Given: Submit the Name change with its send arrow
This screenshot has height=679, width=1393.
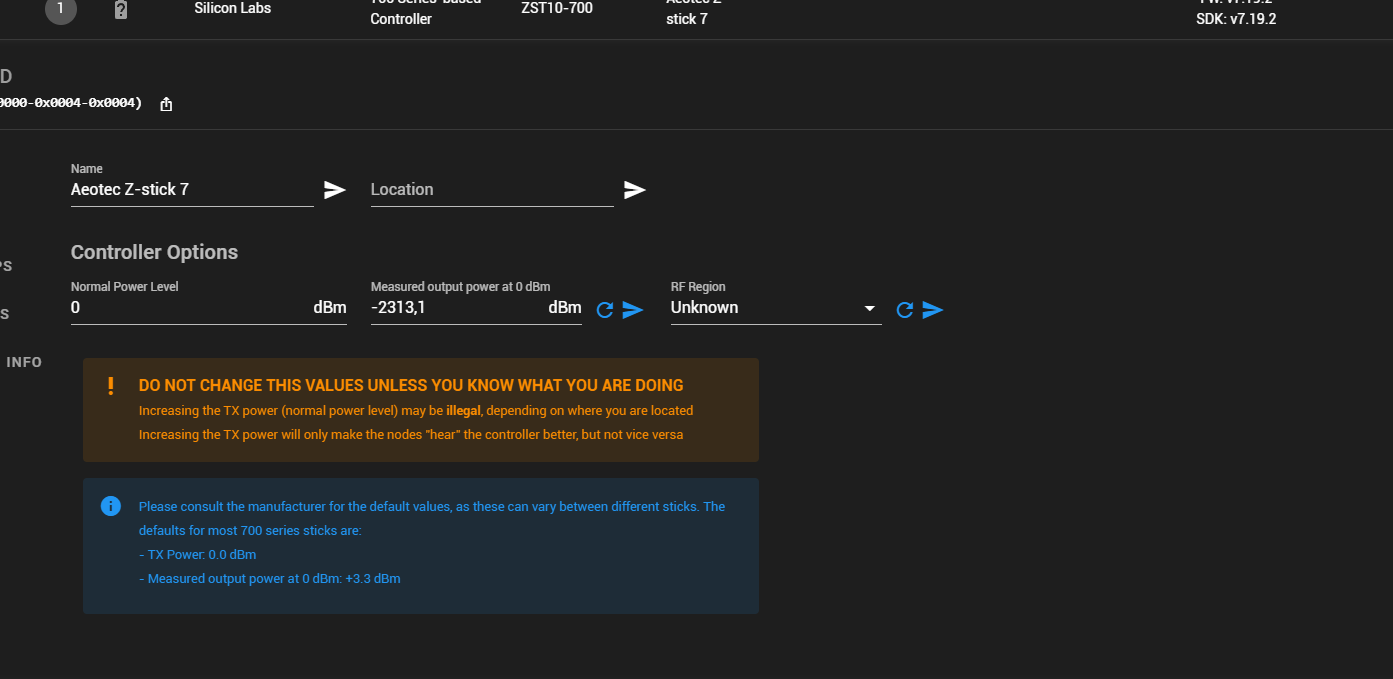Looking at the screenshot, I should tap(334, 189).
